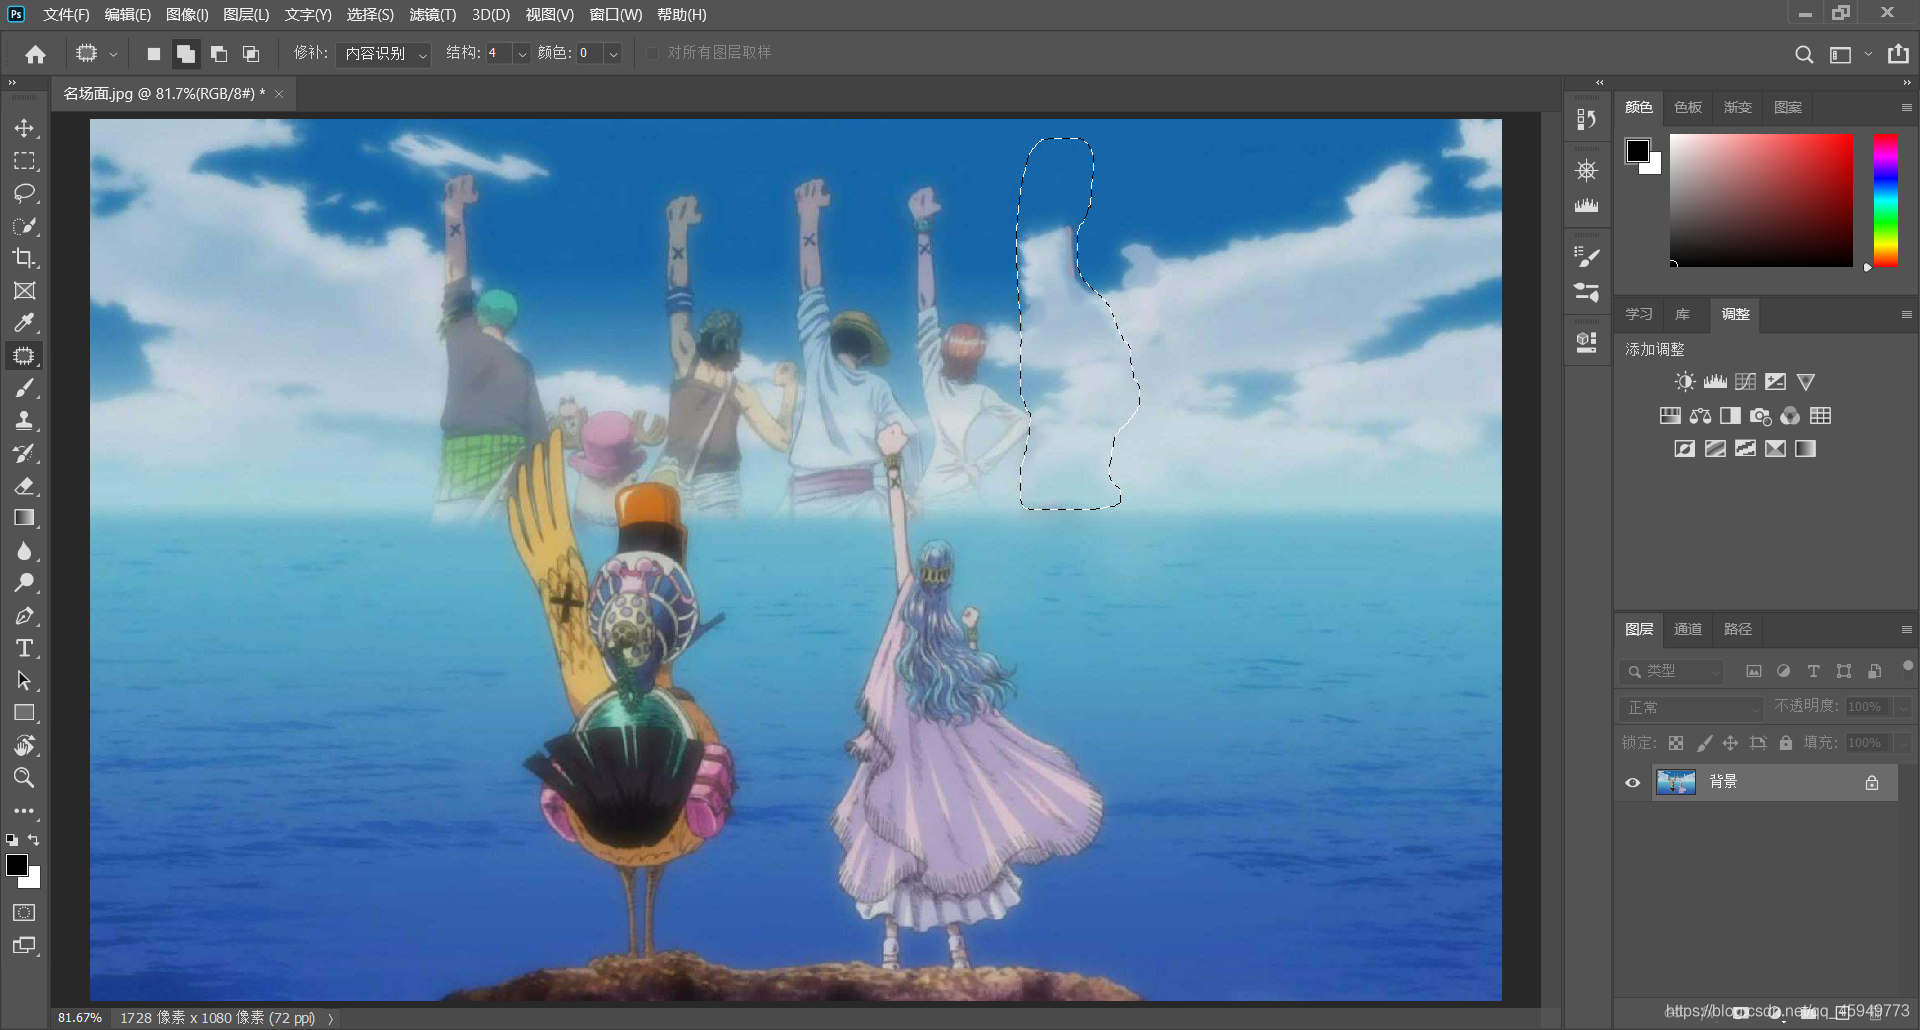Toggle pixel layer filter in Layers panel
Image resolution: width=1920 pixels, height=1030 pixels.
[x=1753, y=671]
